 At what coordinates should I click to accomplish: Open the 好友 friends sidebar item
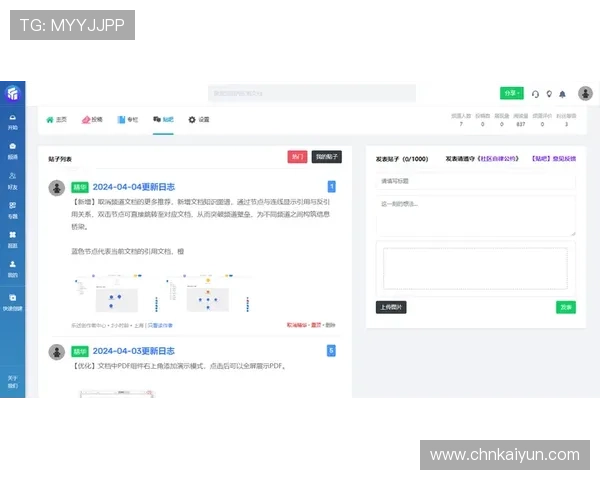tap(13, 181)
